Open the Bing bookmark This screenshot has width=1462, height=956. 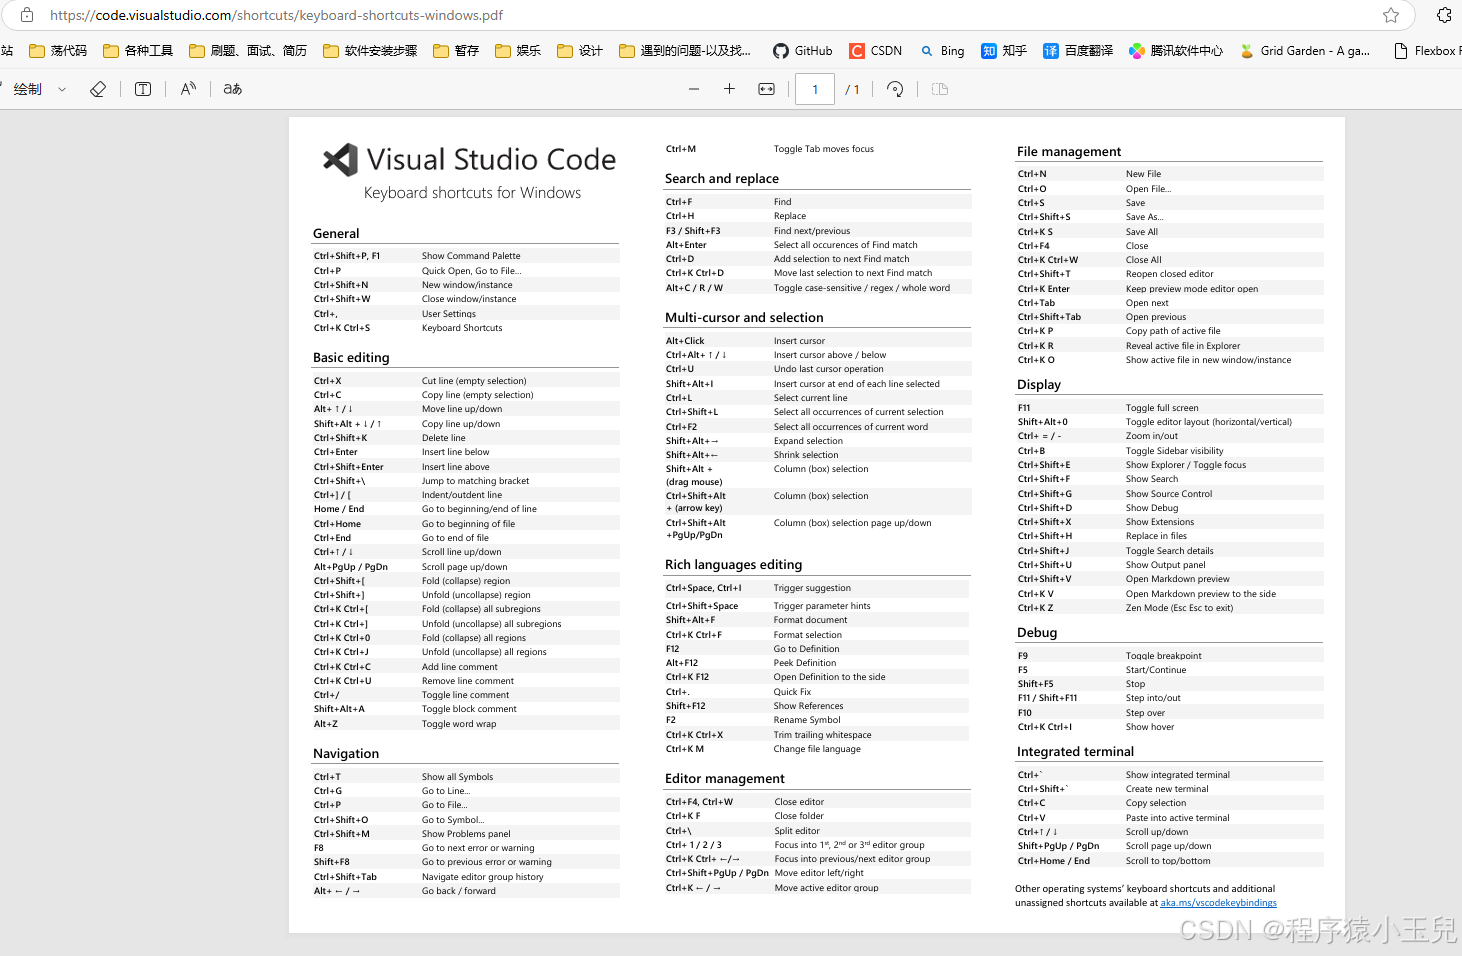(942, 51)
